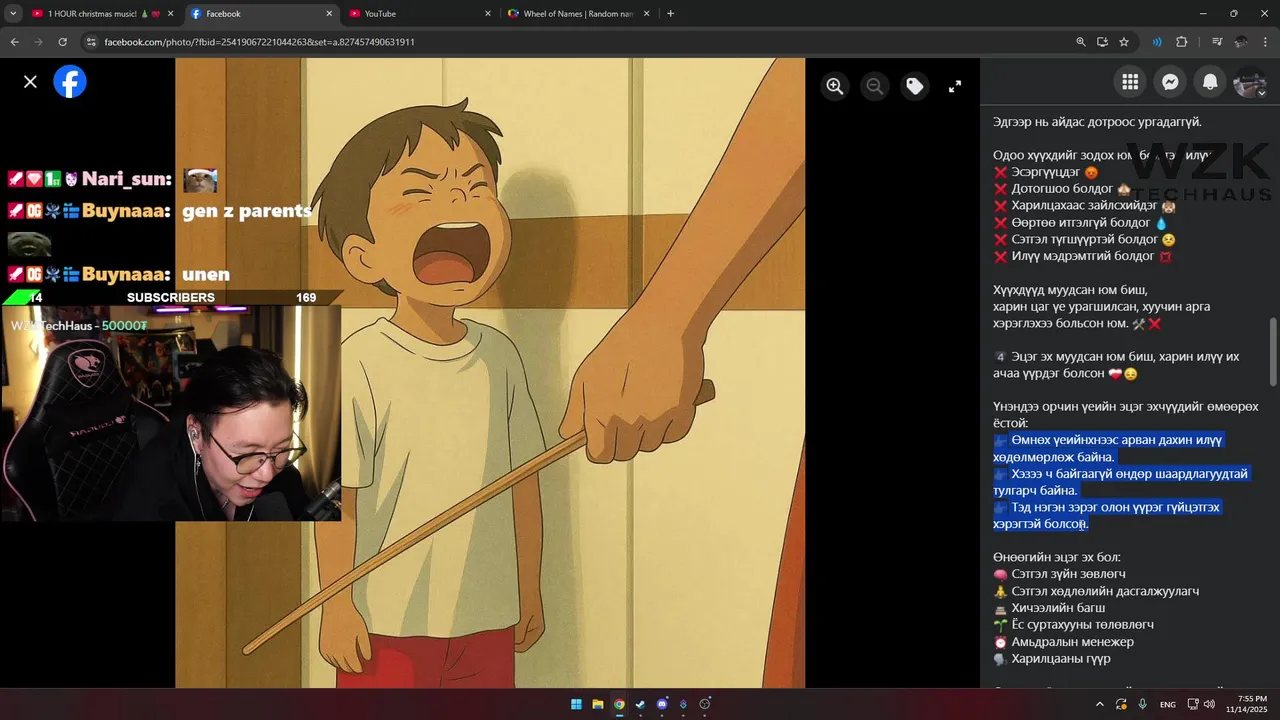The width and height of the screenshot is (1280, 720).
Task: Click the blue sound-wave extension icon
Action: [x=1157, y=42]
